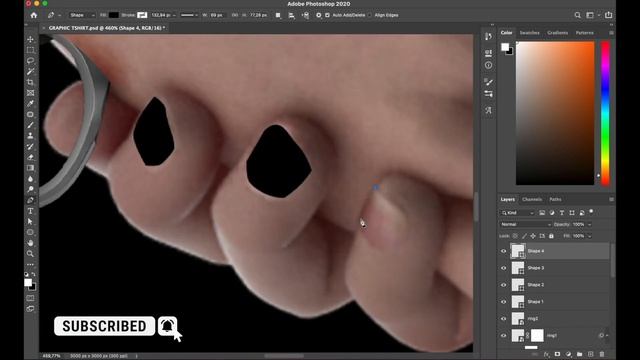
Task: Create new fill or adjustment layer
Action: pos(569,354)
